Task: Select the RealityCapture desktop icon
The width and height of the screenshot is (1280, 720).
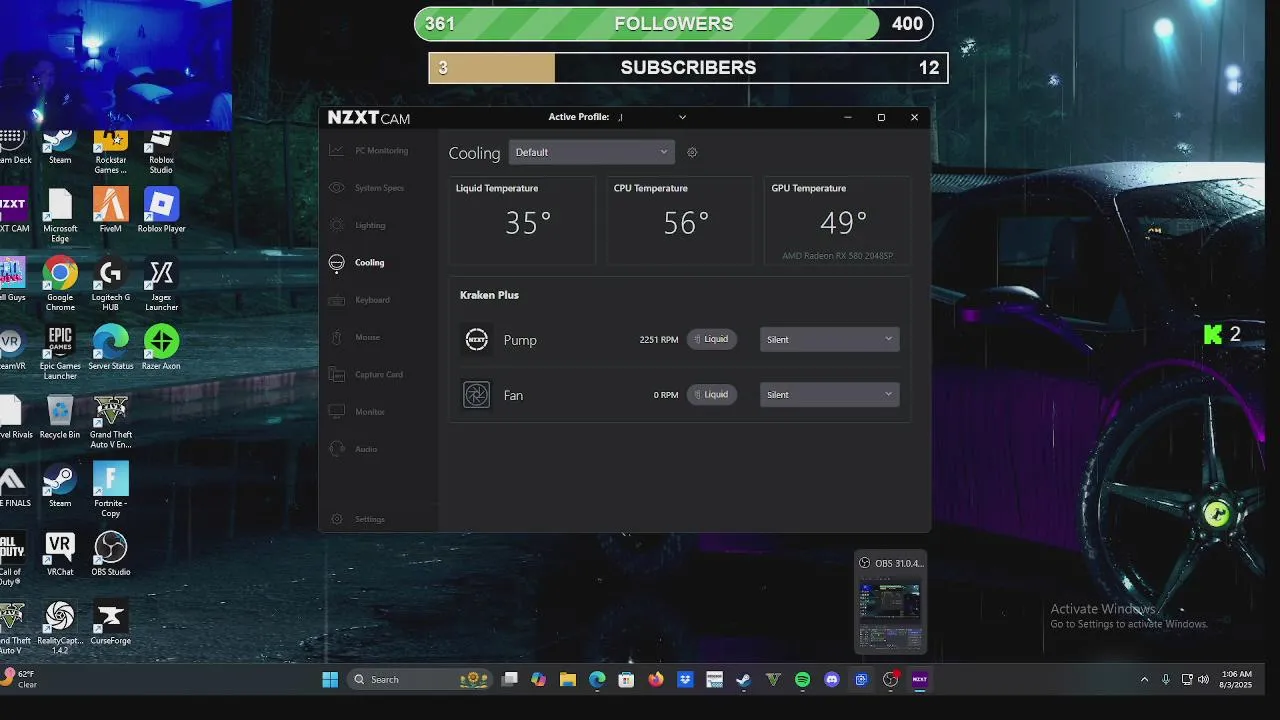Action: click(x=60, y=628)
